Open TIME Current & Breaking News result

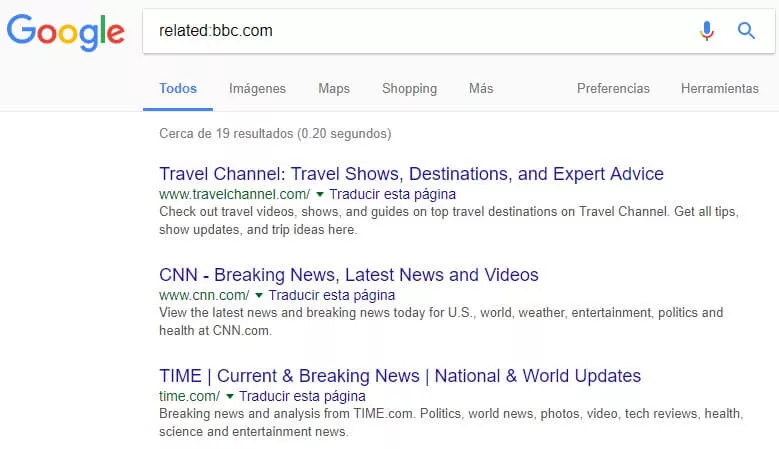click(400, 376)
